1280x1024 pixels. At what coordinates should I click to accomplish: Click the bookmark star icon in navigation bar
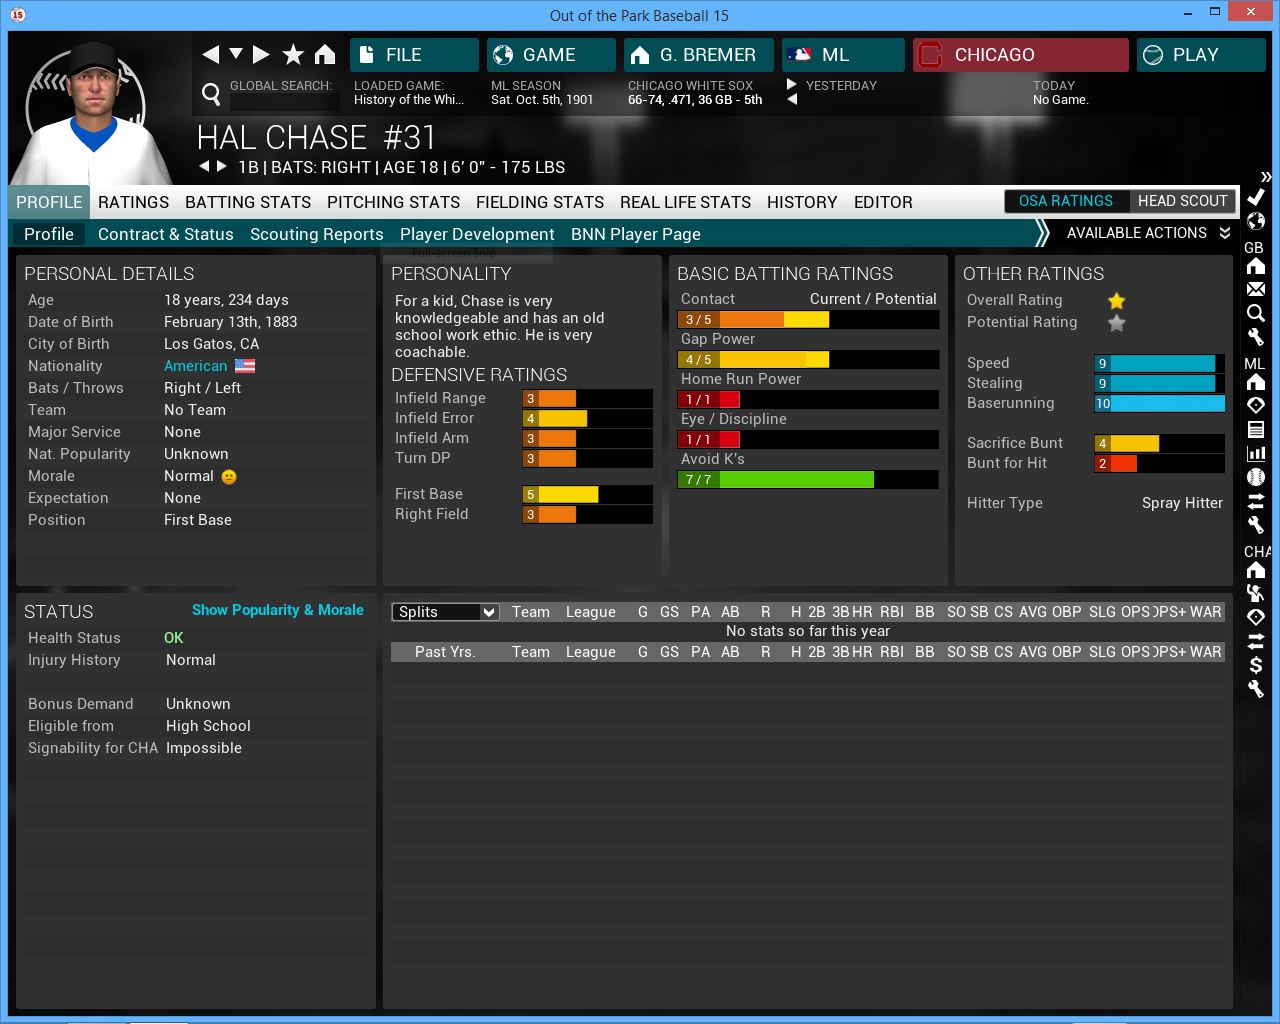click(293, 55)
